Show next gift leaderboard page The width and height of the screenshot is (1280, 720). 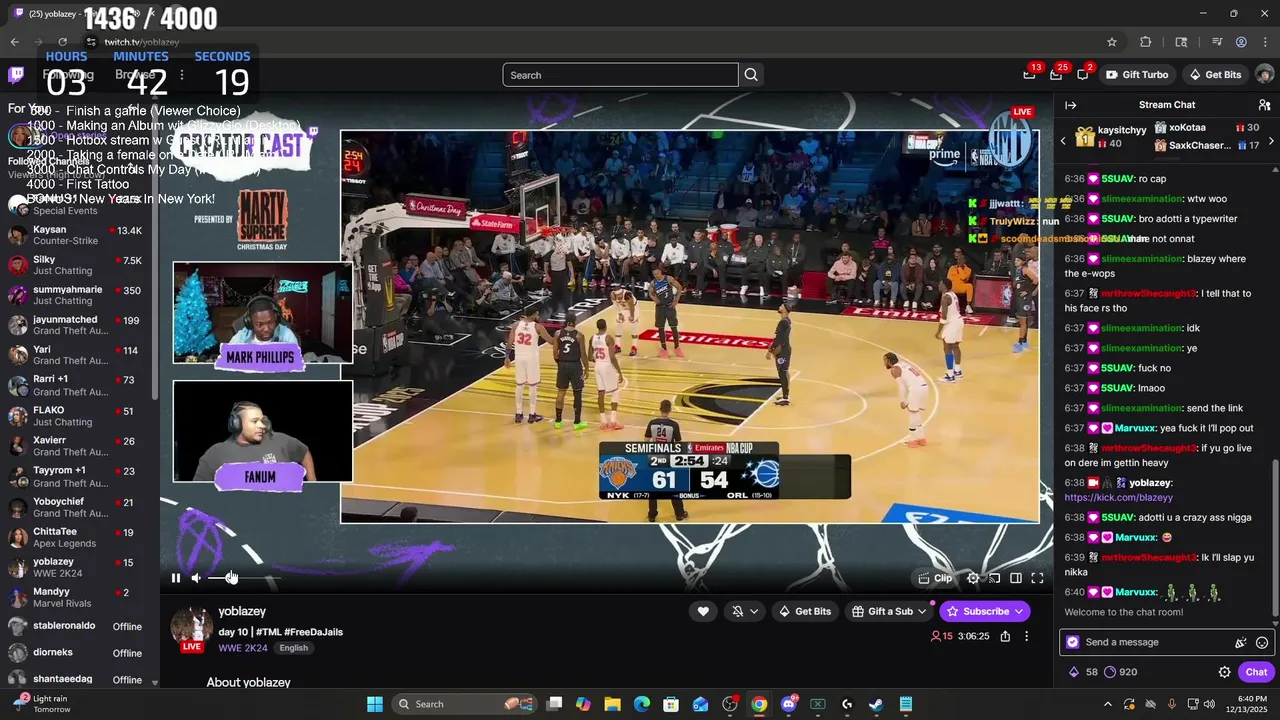1271,142
